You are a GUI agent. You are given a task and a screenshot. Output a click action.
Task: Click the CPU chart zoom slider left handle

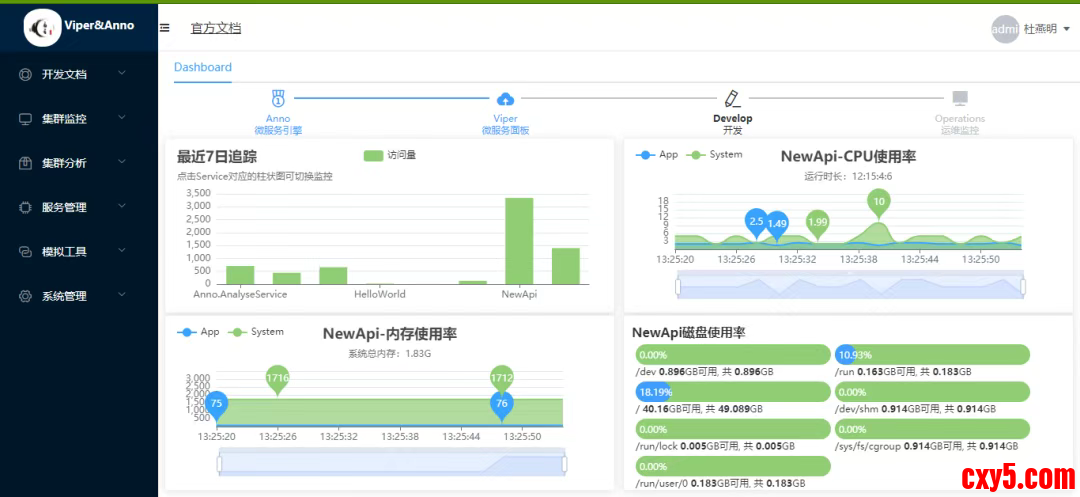point(678,286)
